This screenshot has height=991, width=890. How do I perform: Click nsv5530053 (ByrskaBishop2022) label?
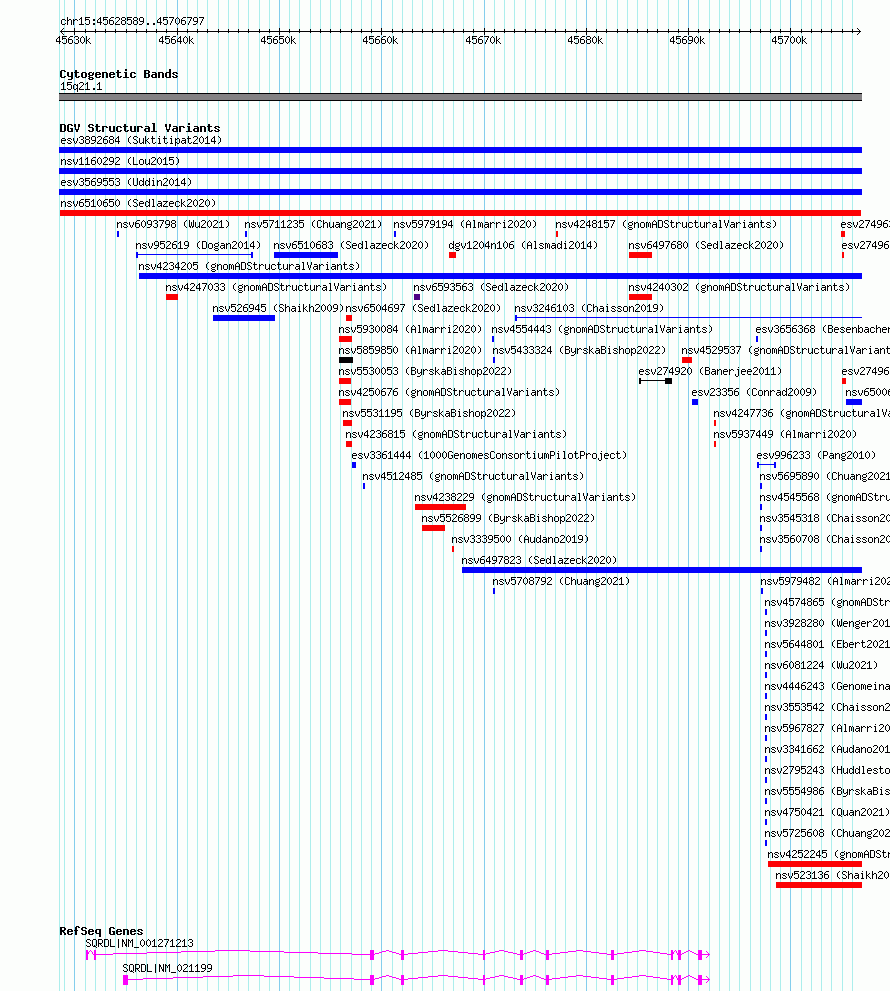pyautogui.click(x=425, y=371)
